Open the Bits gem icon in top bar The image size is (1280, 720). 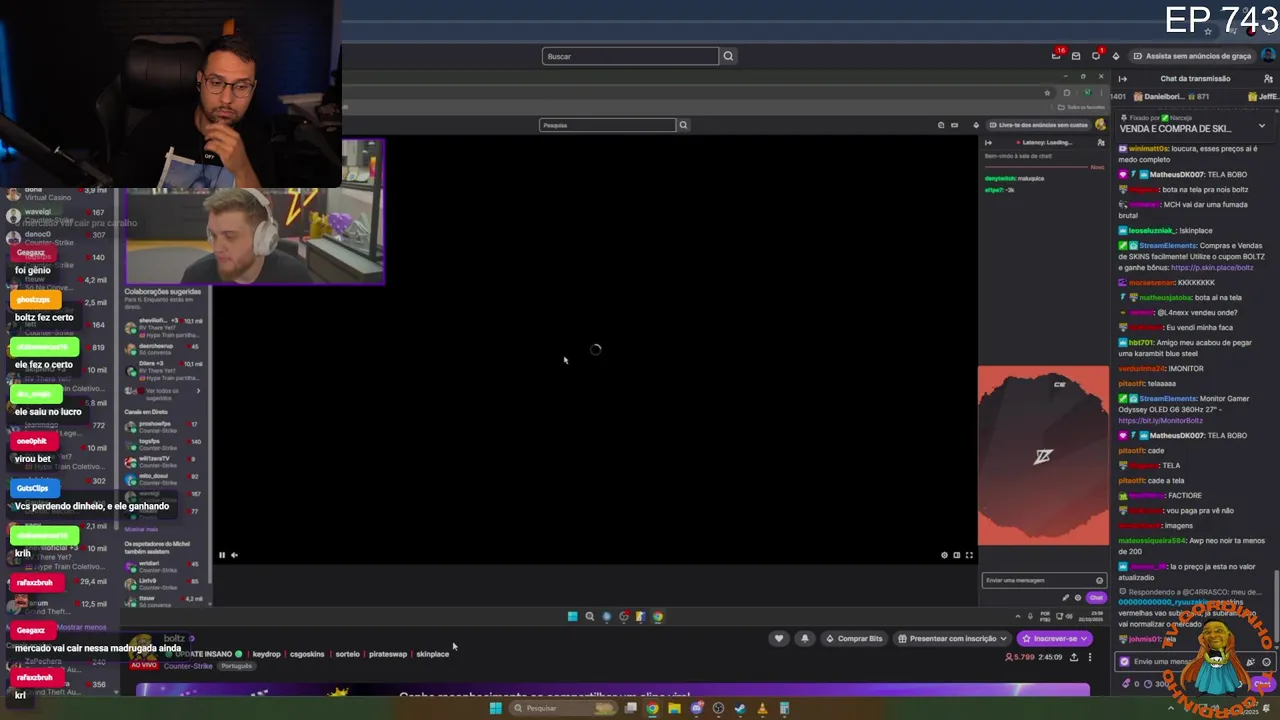point(1116,56)
